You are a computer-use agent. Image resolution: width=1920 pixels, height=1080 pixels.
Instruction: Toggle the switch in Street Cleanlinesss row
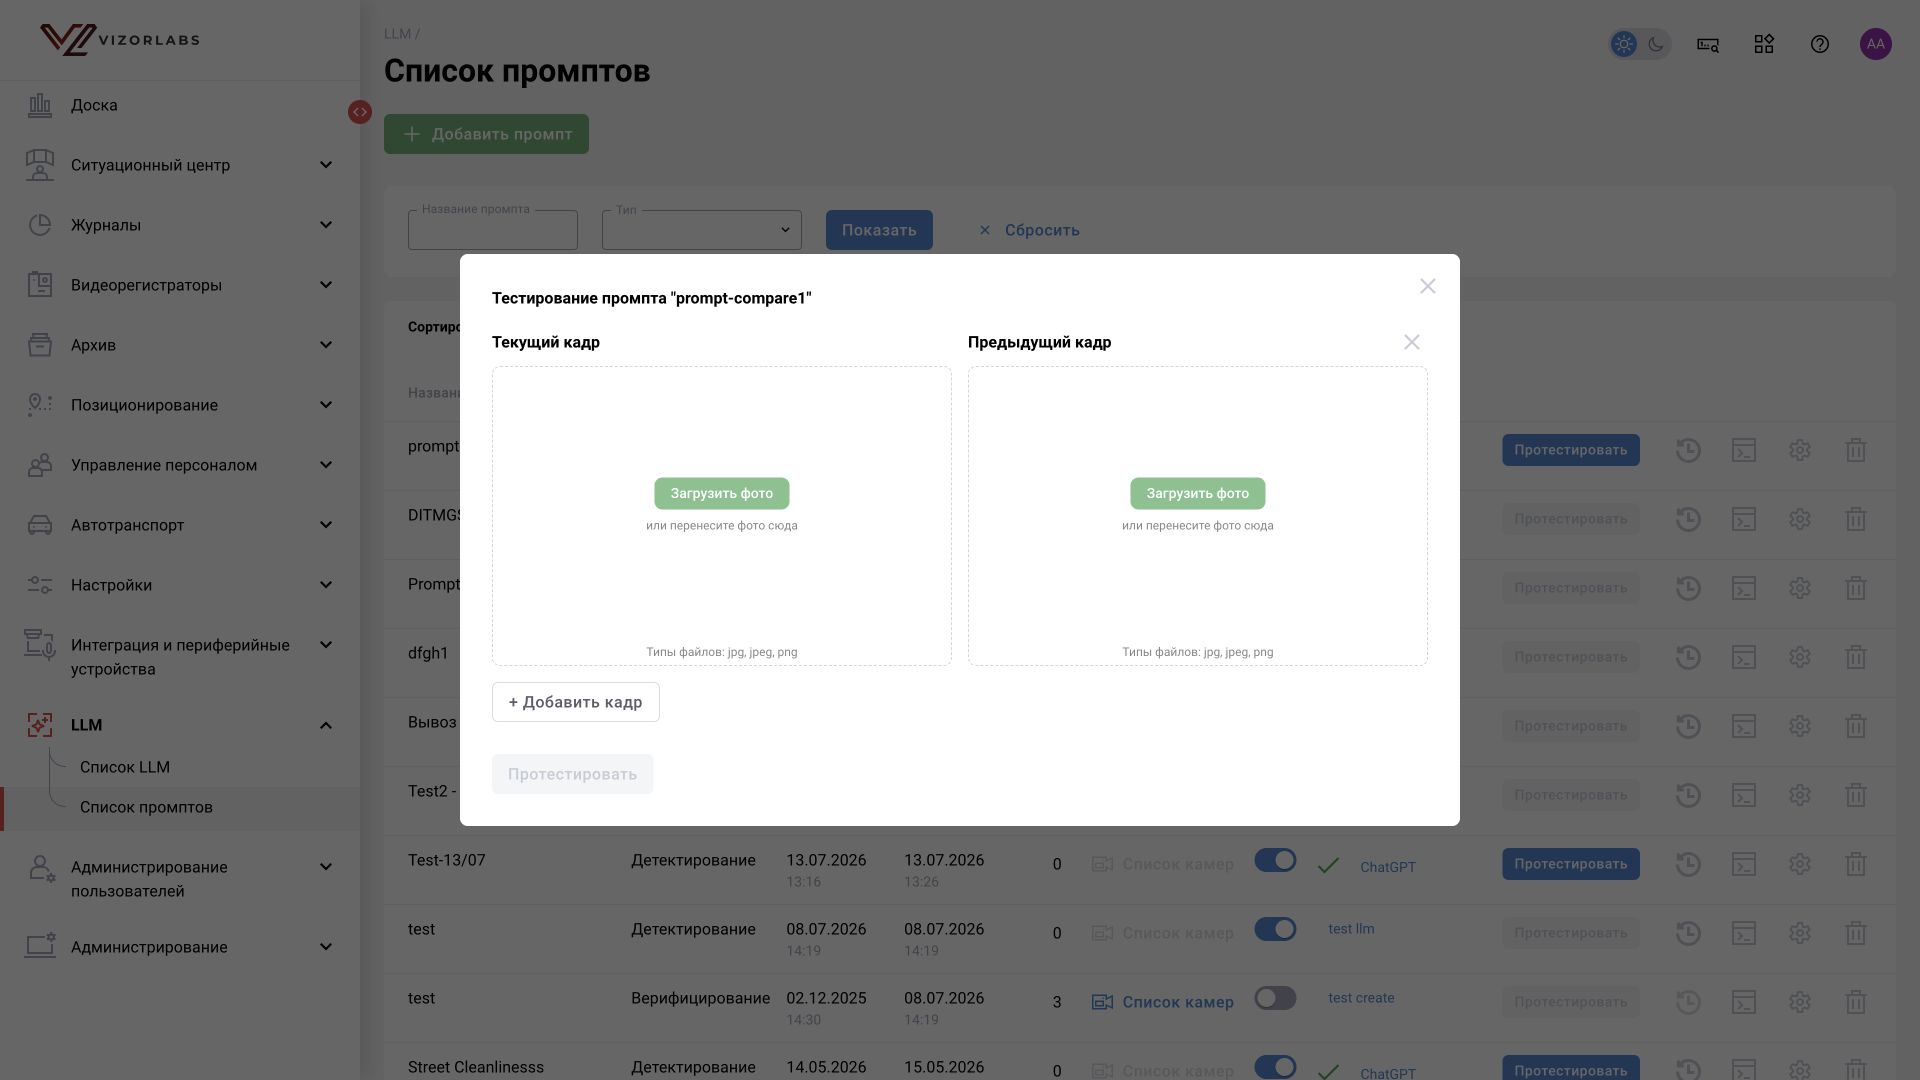click(1275, 1067)
